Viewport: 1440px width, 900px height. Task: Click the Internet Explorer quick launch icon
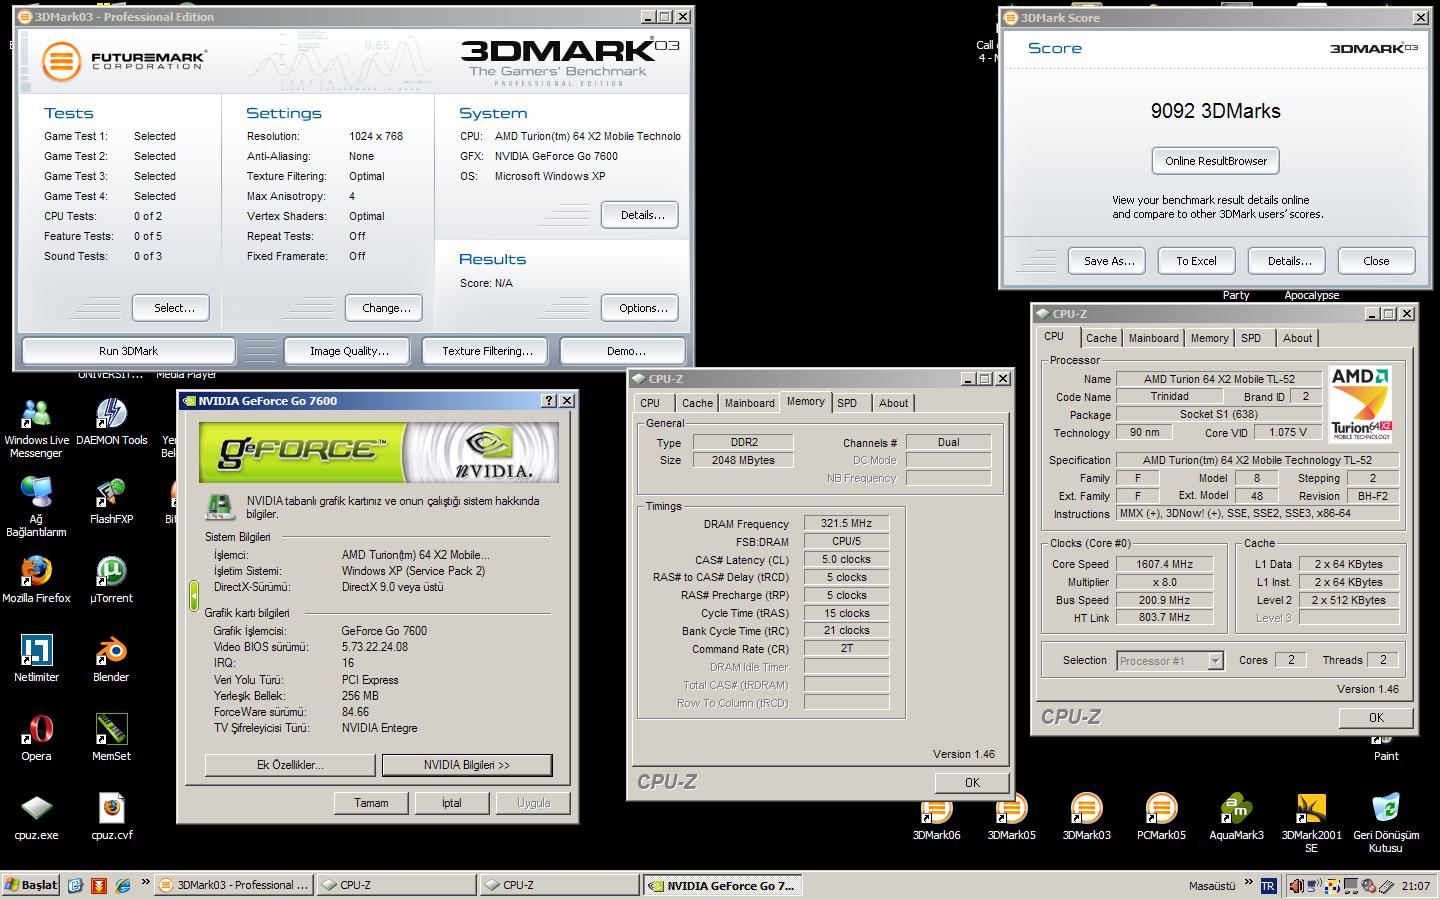123,885
